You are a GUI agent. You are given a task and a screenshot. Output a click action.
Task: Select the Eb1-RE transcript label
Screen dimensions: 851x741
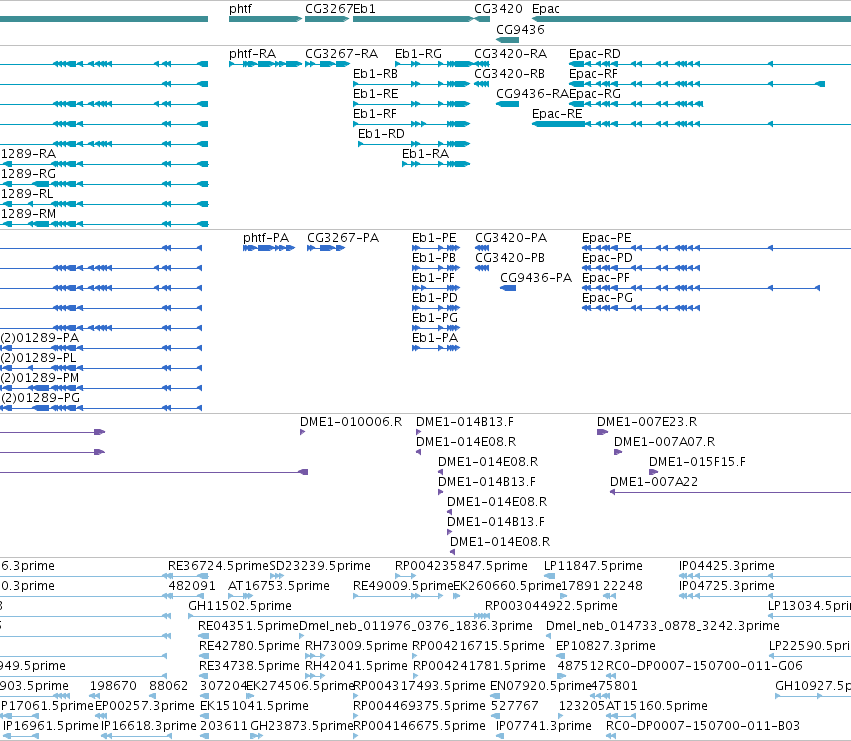click(x=376, y=94)
